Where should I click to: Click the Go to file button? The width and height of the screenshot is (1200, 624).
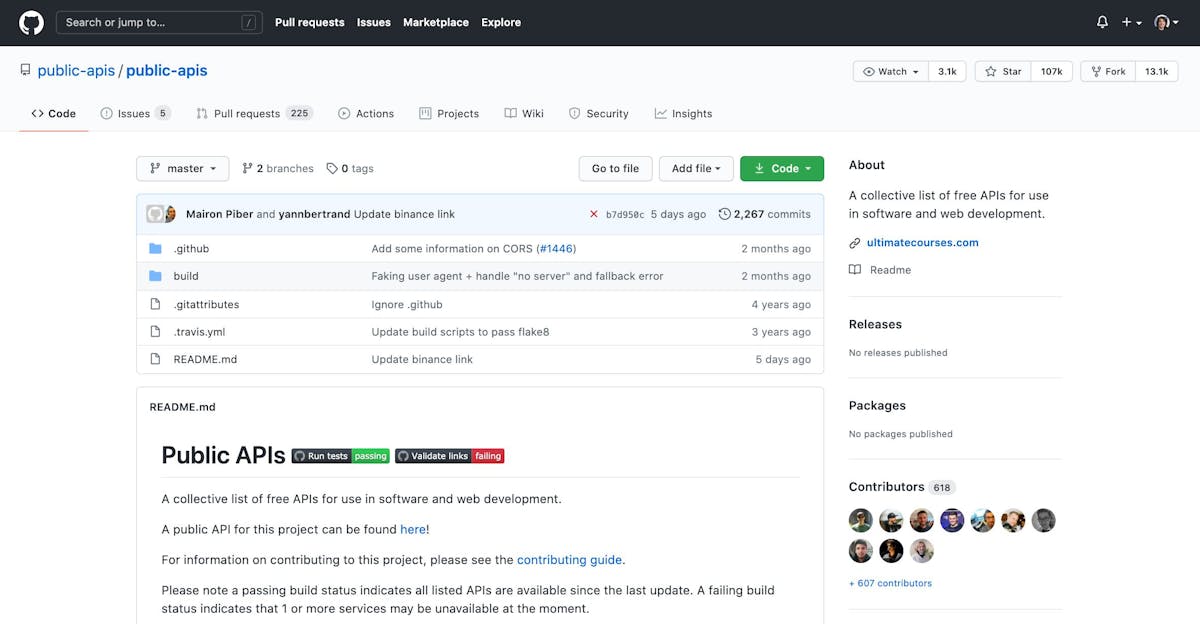tap(614, 168)
